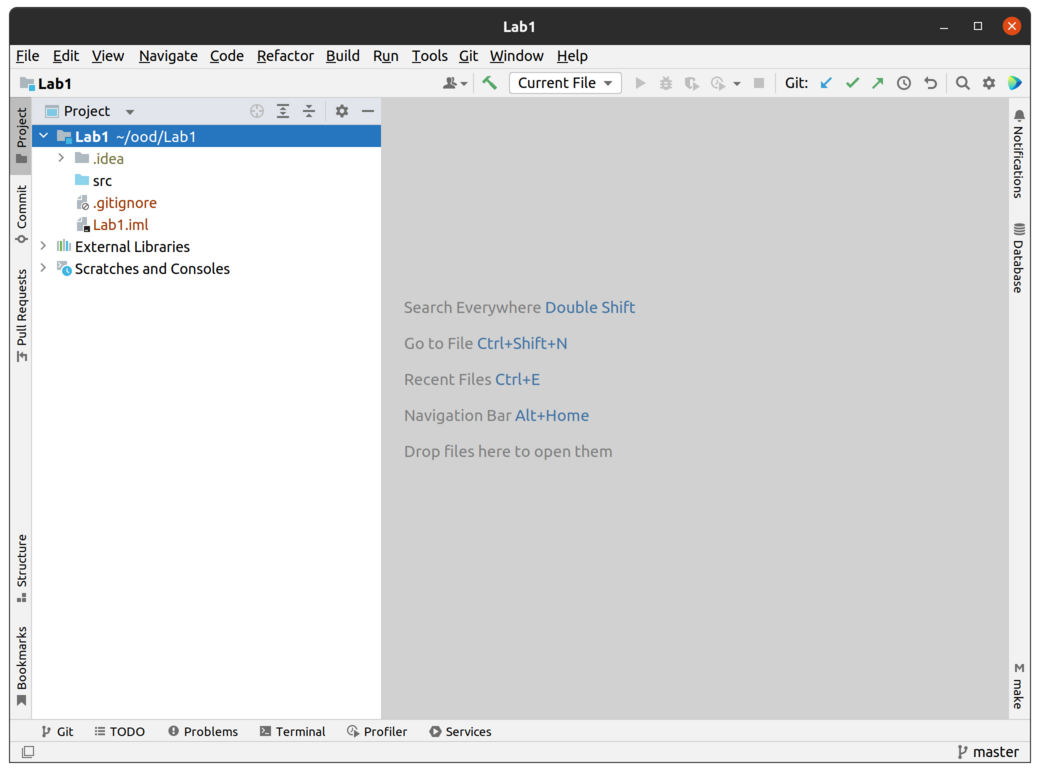
Task: Expand the .idea folder
Action: pyautogui.click(x=61, y=158)
